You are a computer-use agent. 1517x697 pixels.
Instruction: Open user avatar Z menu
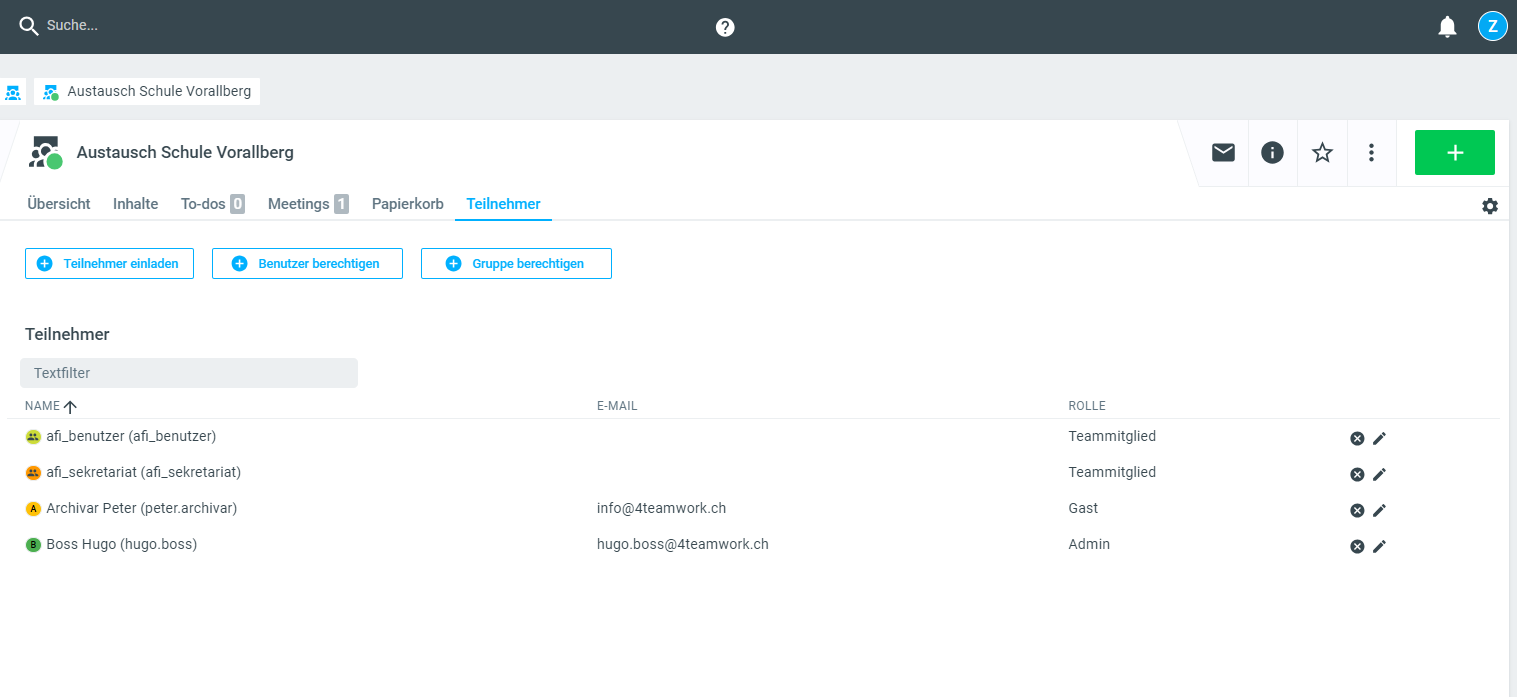tap(1492, 26)
